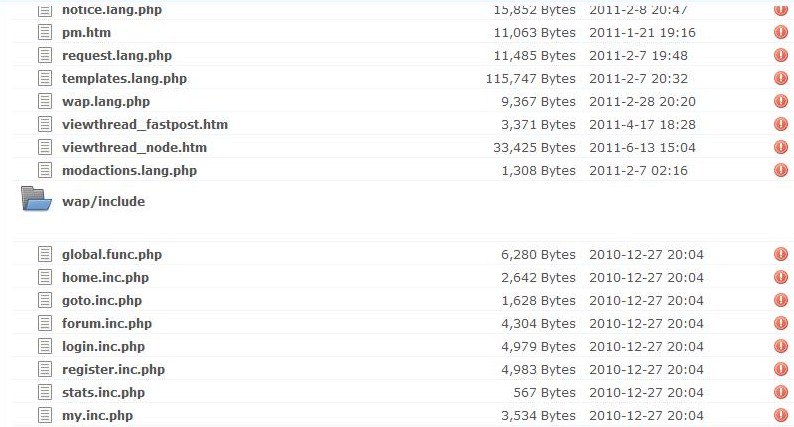Click the warning icon beside viewthread_node.htm
794x427 pixels.
(x=781, y=147)
